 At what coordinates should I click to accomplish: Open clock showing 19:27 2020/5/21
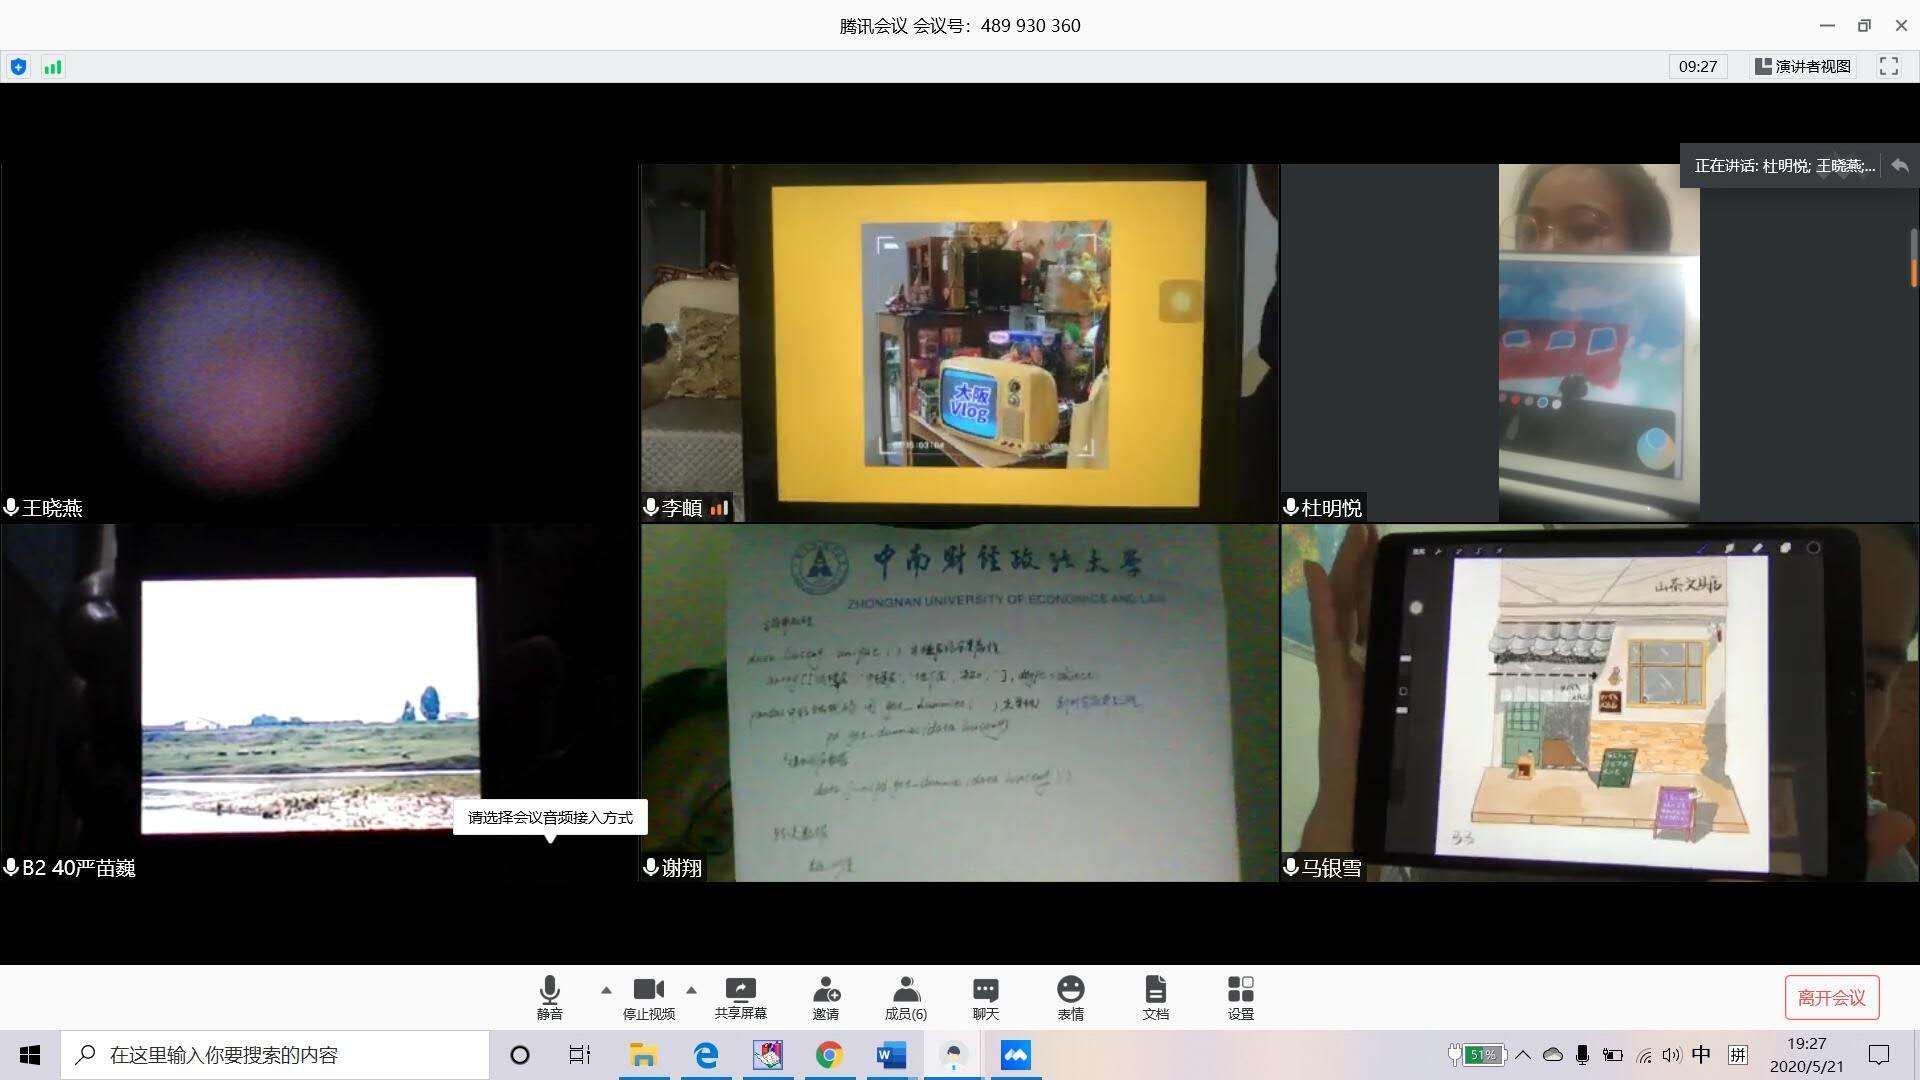1807,1055
